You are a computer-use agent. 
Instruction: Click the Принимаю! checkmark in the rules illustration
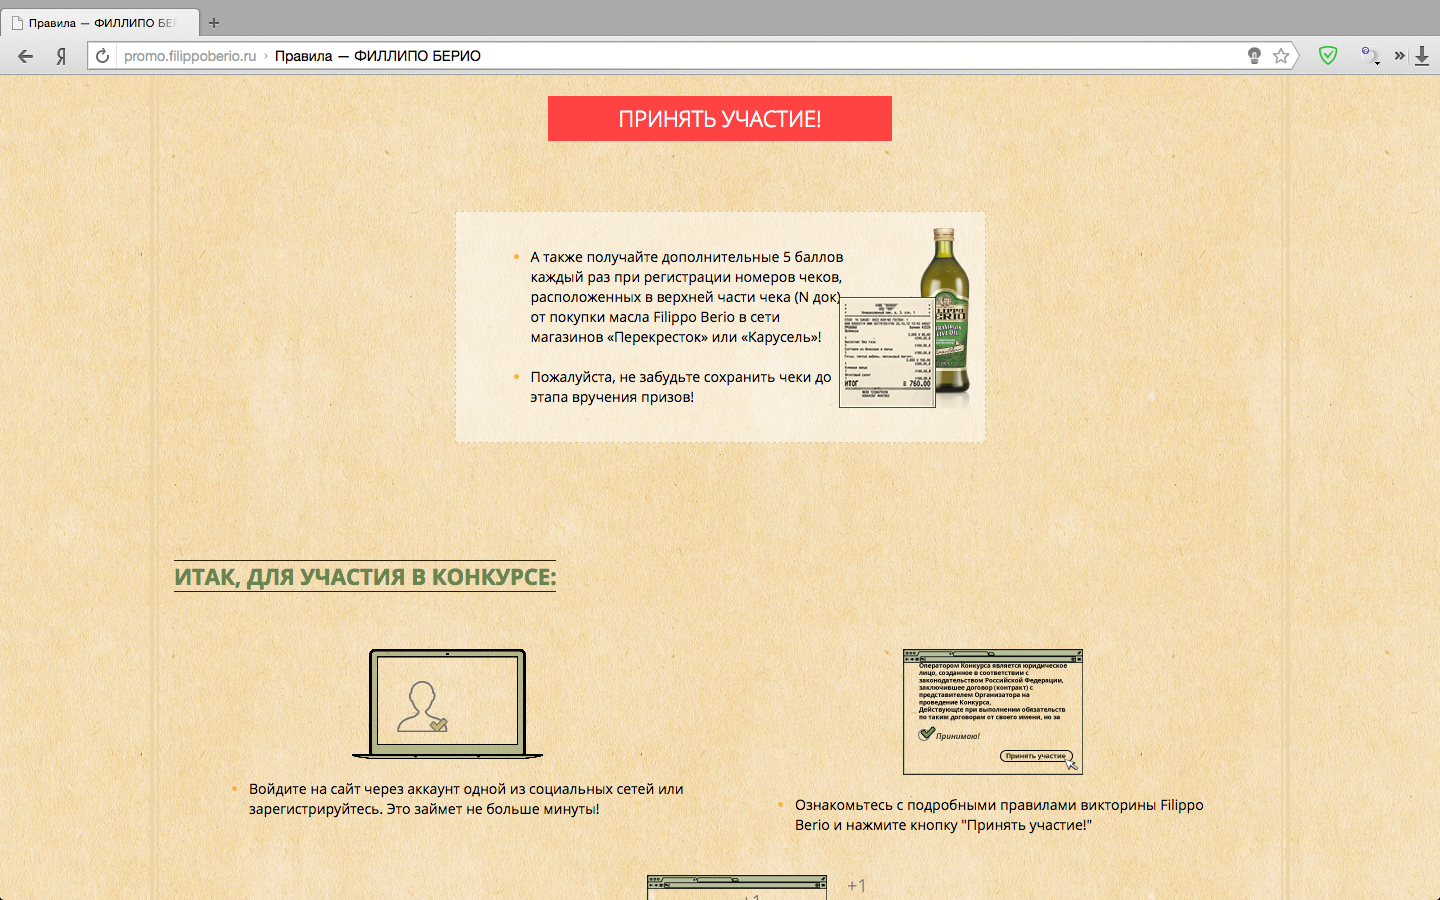[x=927, y=734]
